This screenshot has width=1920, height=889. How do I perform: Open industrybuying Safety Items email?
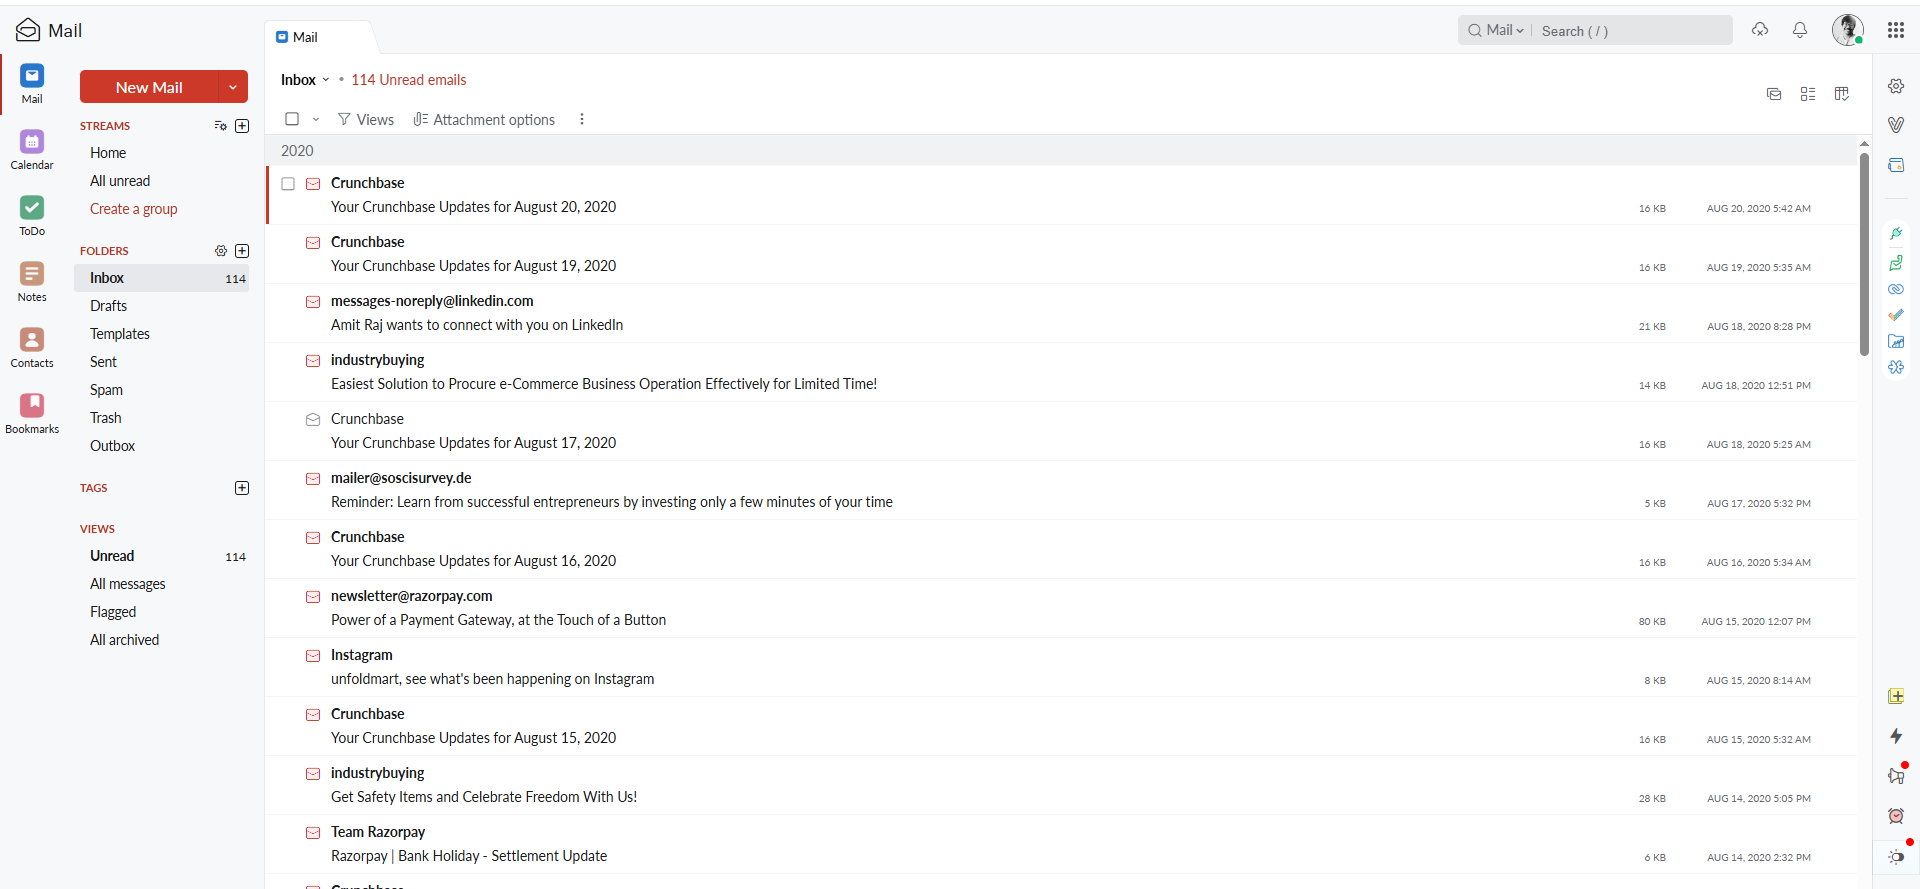(1062, 785)
